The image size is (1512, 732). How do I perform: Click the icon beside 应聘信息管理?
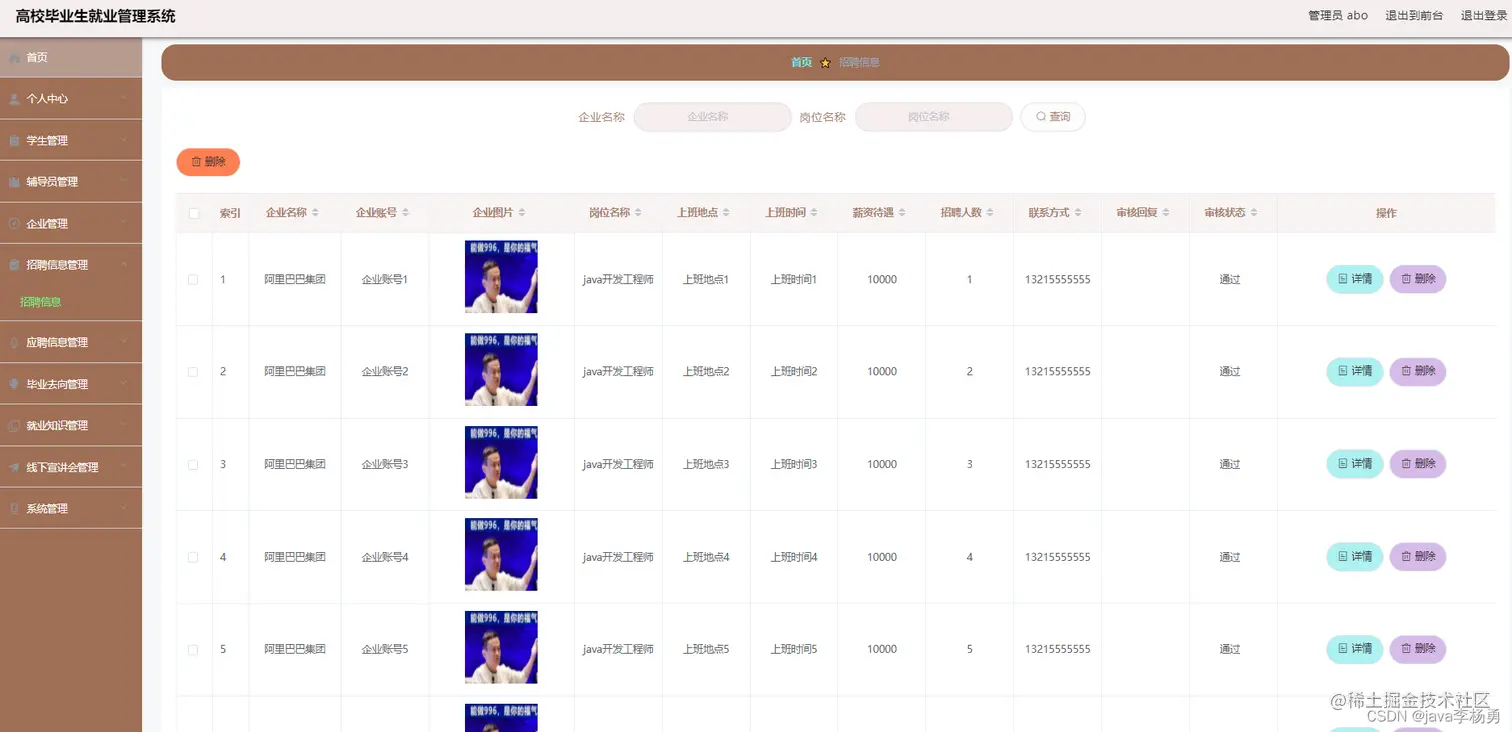pos(14,342)
